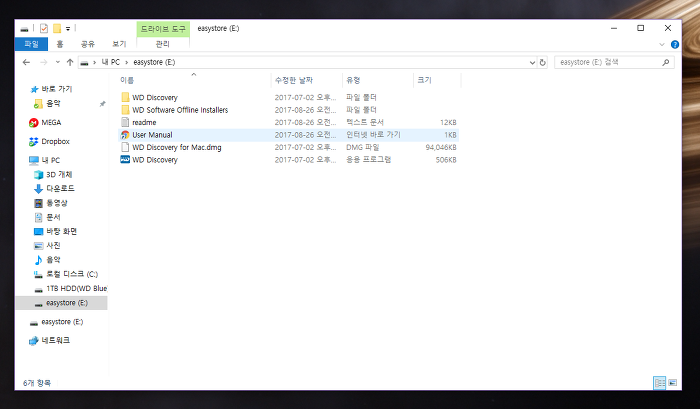
Task: Open 사진 folder in sidebar
Action: [53, 246]
